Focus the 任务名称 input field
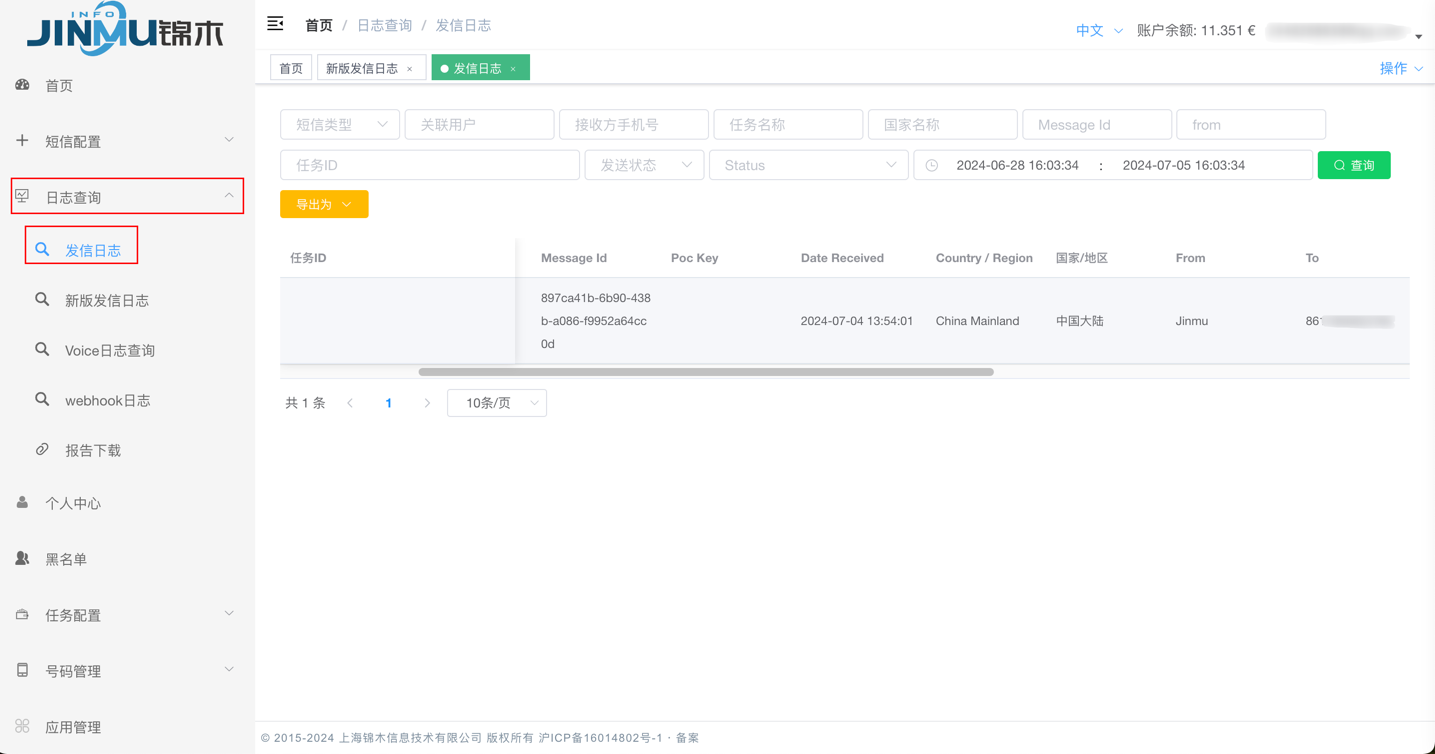This screenshot has width=1435, height=754. (x=788, y=124)
